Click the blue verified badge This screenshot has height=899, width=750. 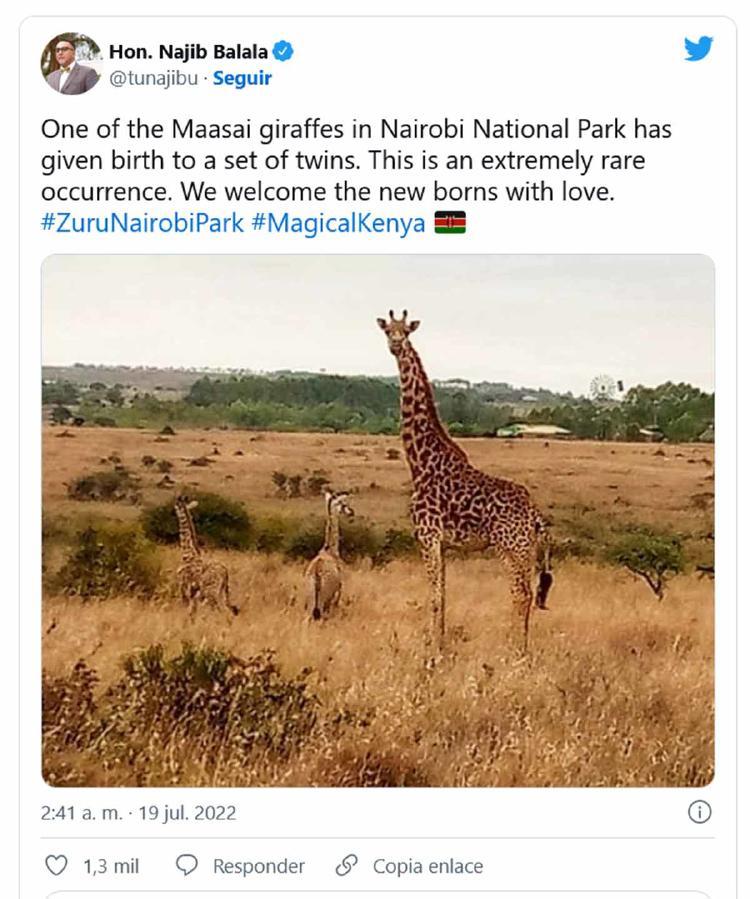[283, 52]
